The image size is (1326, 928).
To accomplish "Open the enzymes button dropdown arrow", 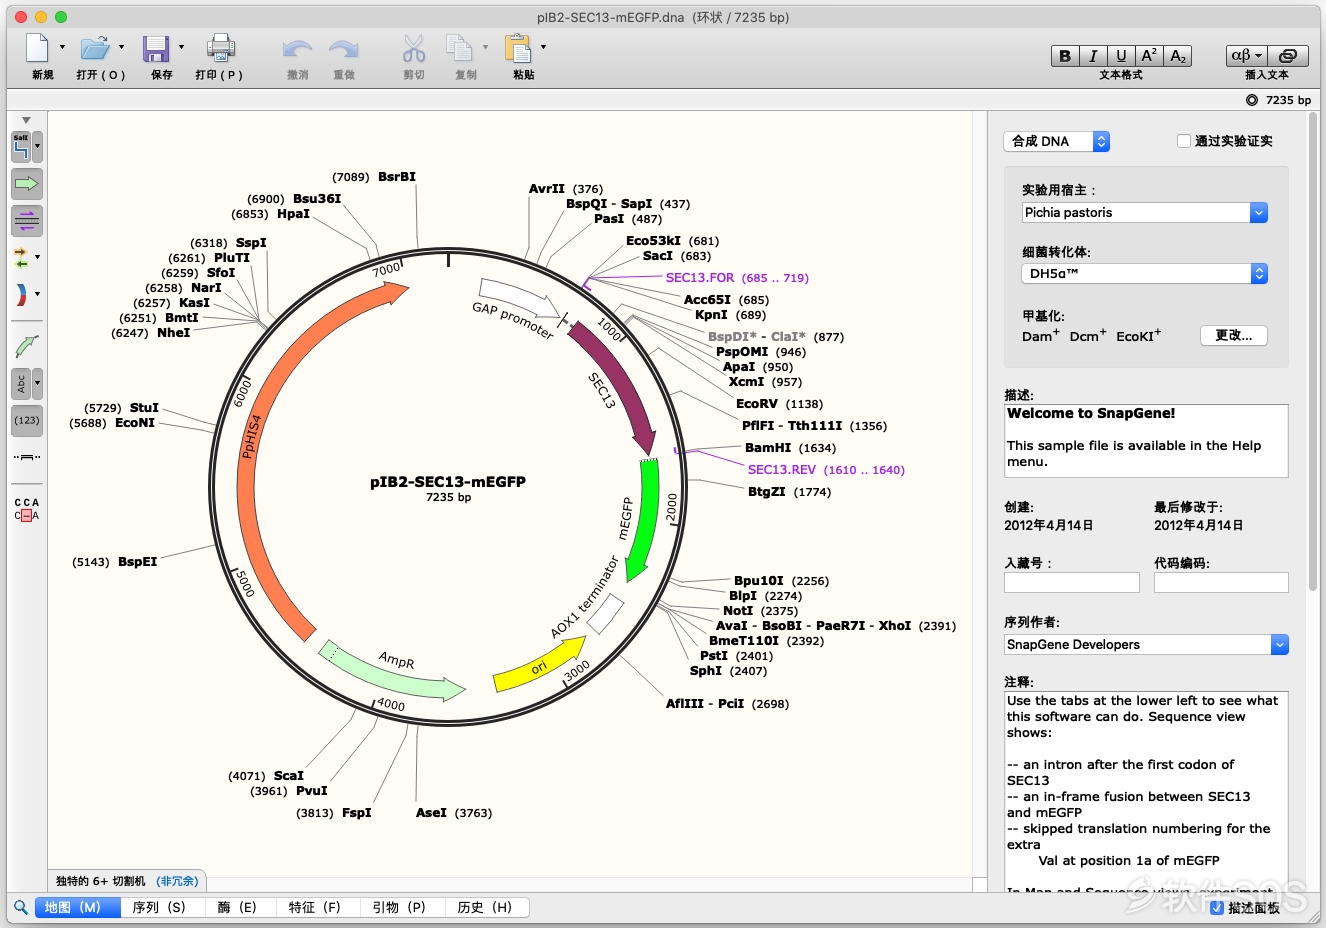I will click(x=38, y=147).
